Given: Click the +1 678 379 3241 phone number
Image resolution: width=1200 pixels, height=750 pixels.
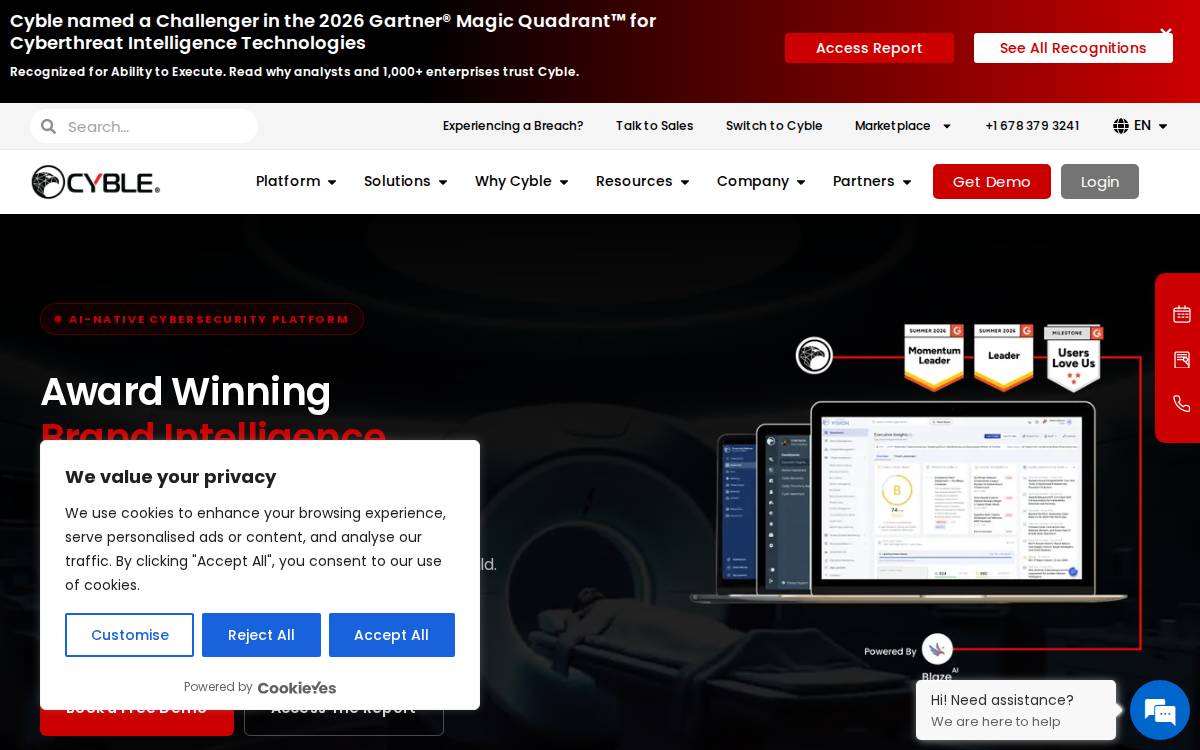Looking at the screenshot, I should 1032,126.
